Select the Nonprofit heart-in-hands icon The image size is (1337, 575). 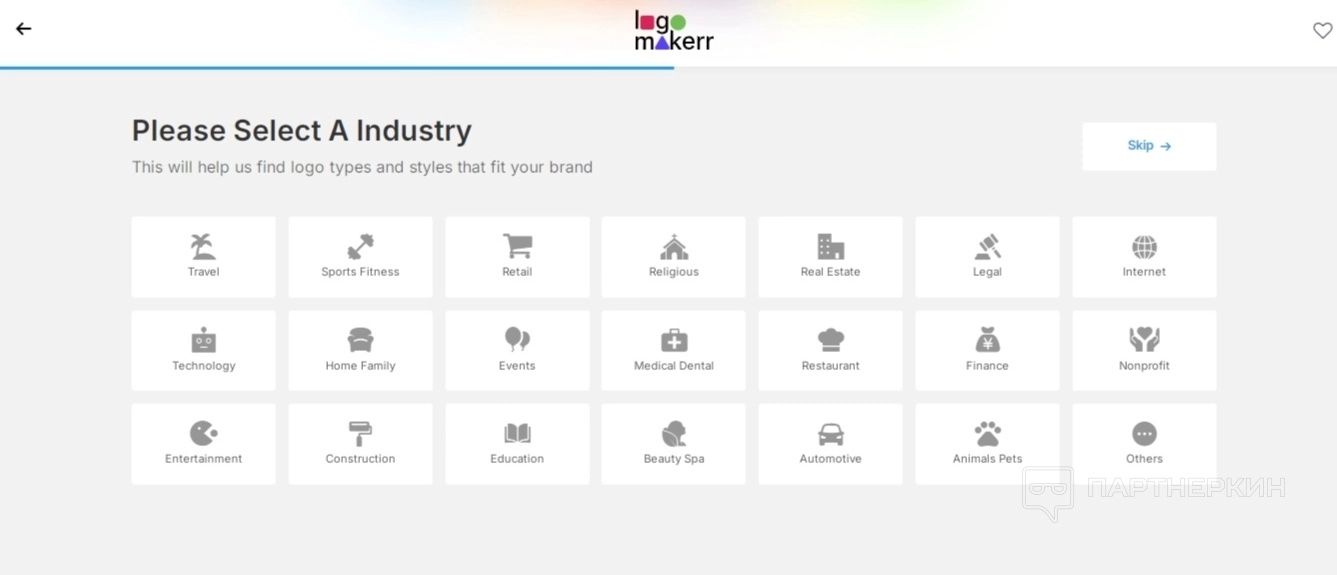[1144, 340]
